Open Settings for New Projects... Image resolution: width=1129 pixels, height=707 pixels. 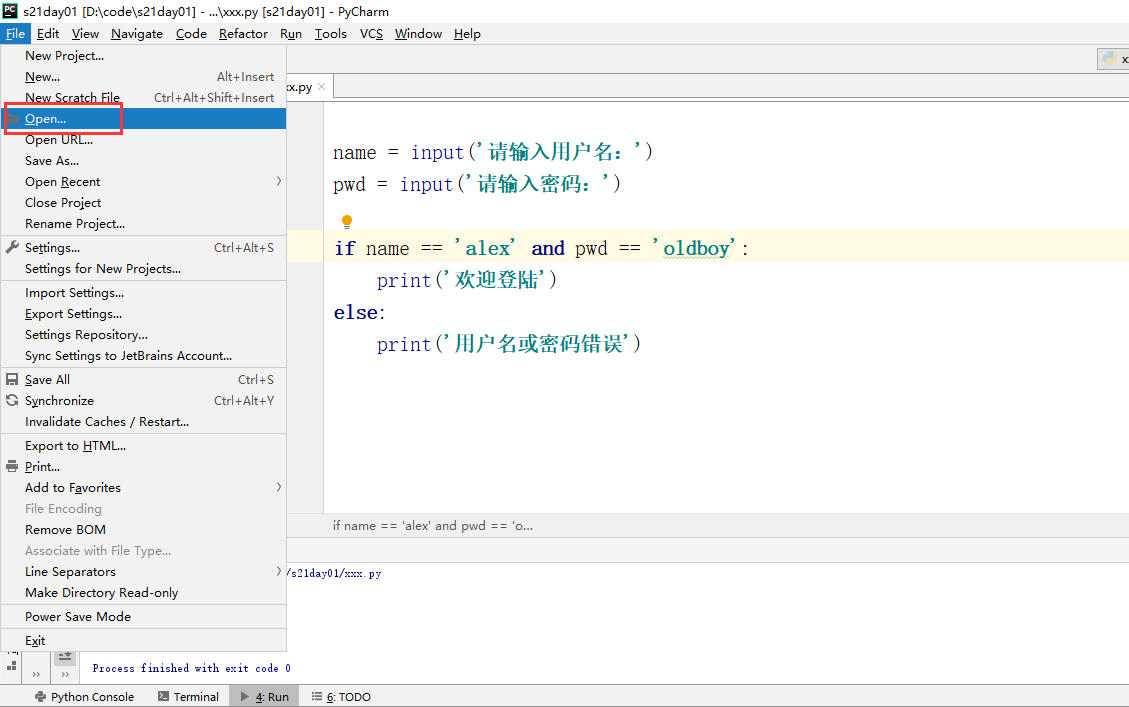click(143, 269)
